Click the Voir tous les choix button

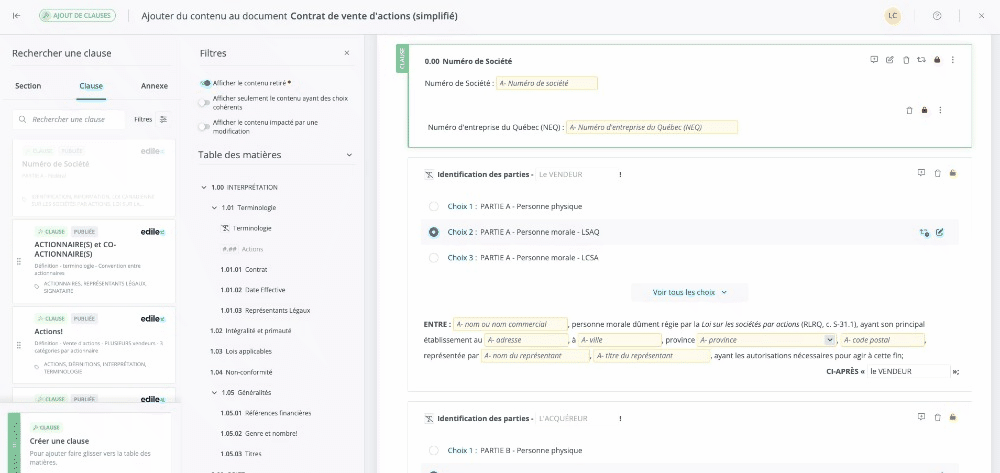[689, 292]
